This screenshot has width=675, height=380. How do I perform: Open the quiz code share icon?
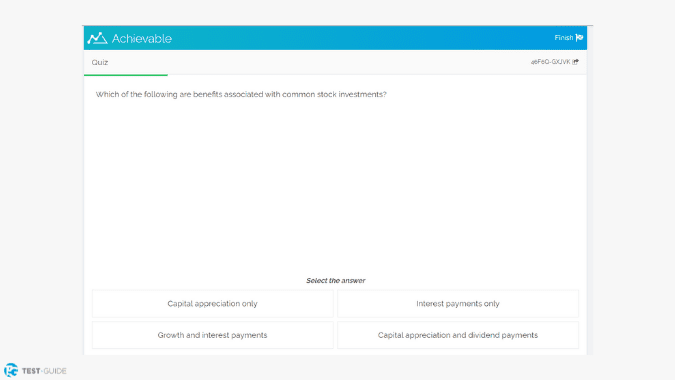click(576, 62)
